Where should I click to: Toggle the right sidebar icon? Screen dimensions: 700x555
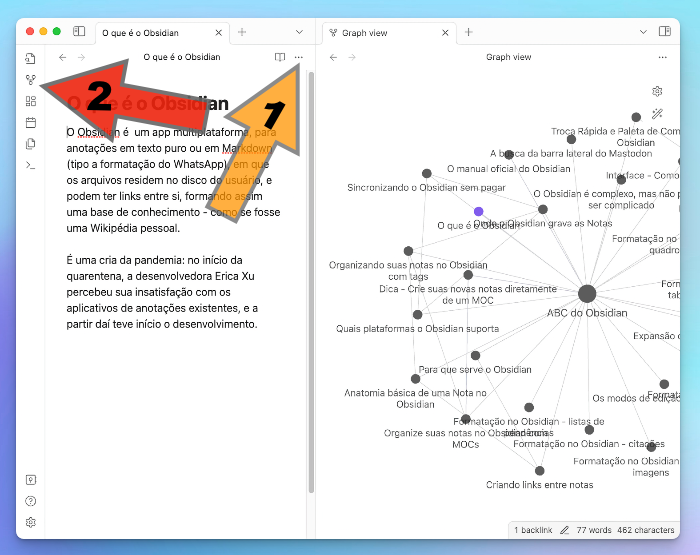click(x=665, y=31)
